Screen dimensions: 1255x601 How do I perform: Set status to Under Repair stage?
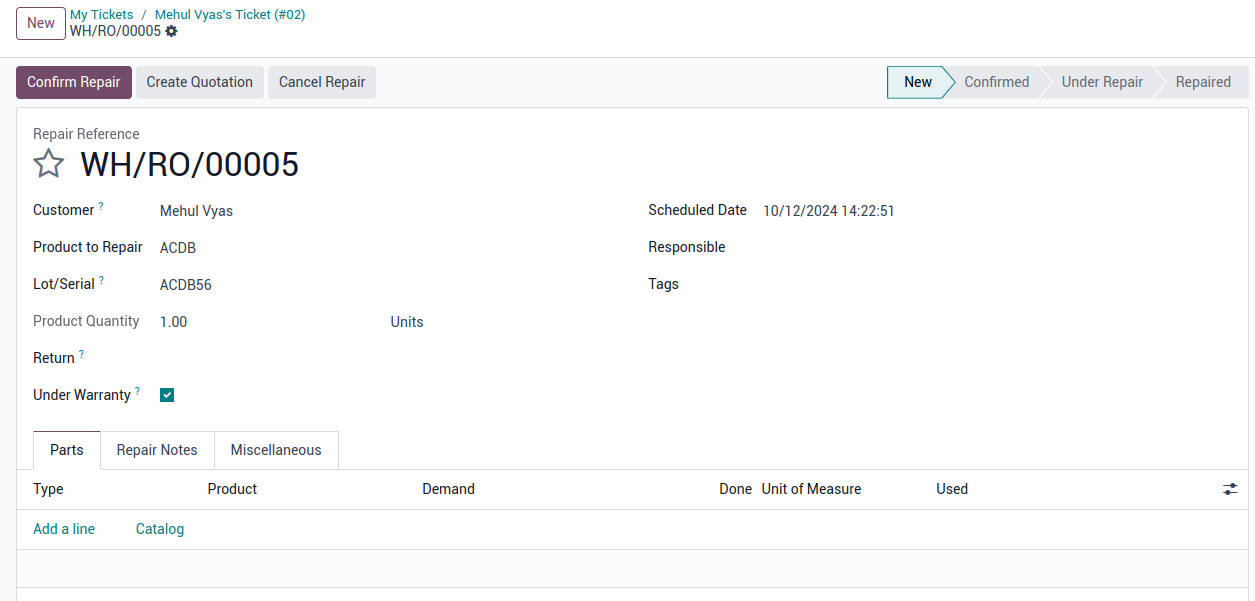[x=1102, y=82]
